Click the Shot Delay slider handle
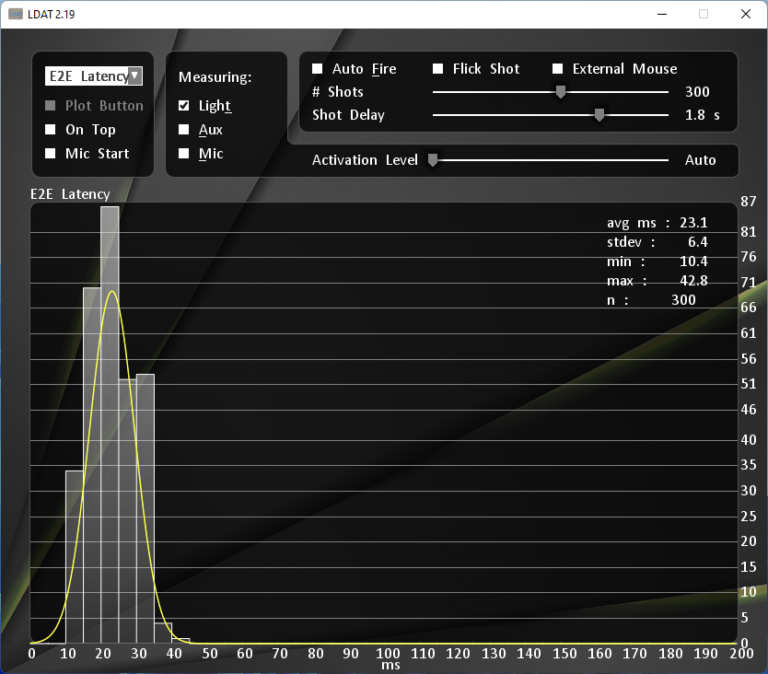The image size is (768, 674). (x=600, y=115)
